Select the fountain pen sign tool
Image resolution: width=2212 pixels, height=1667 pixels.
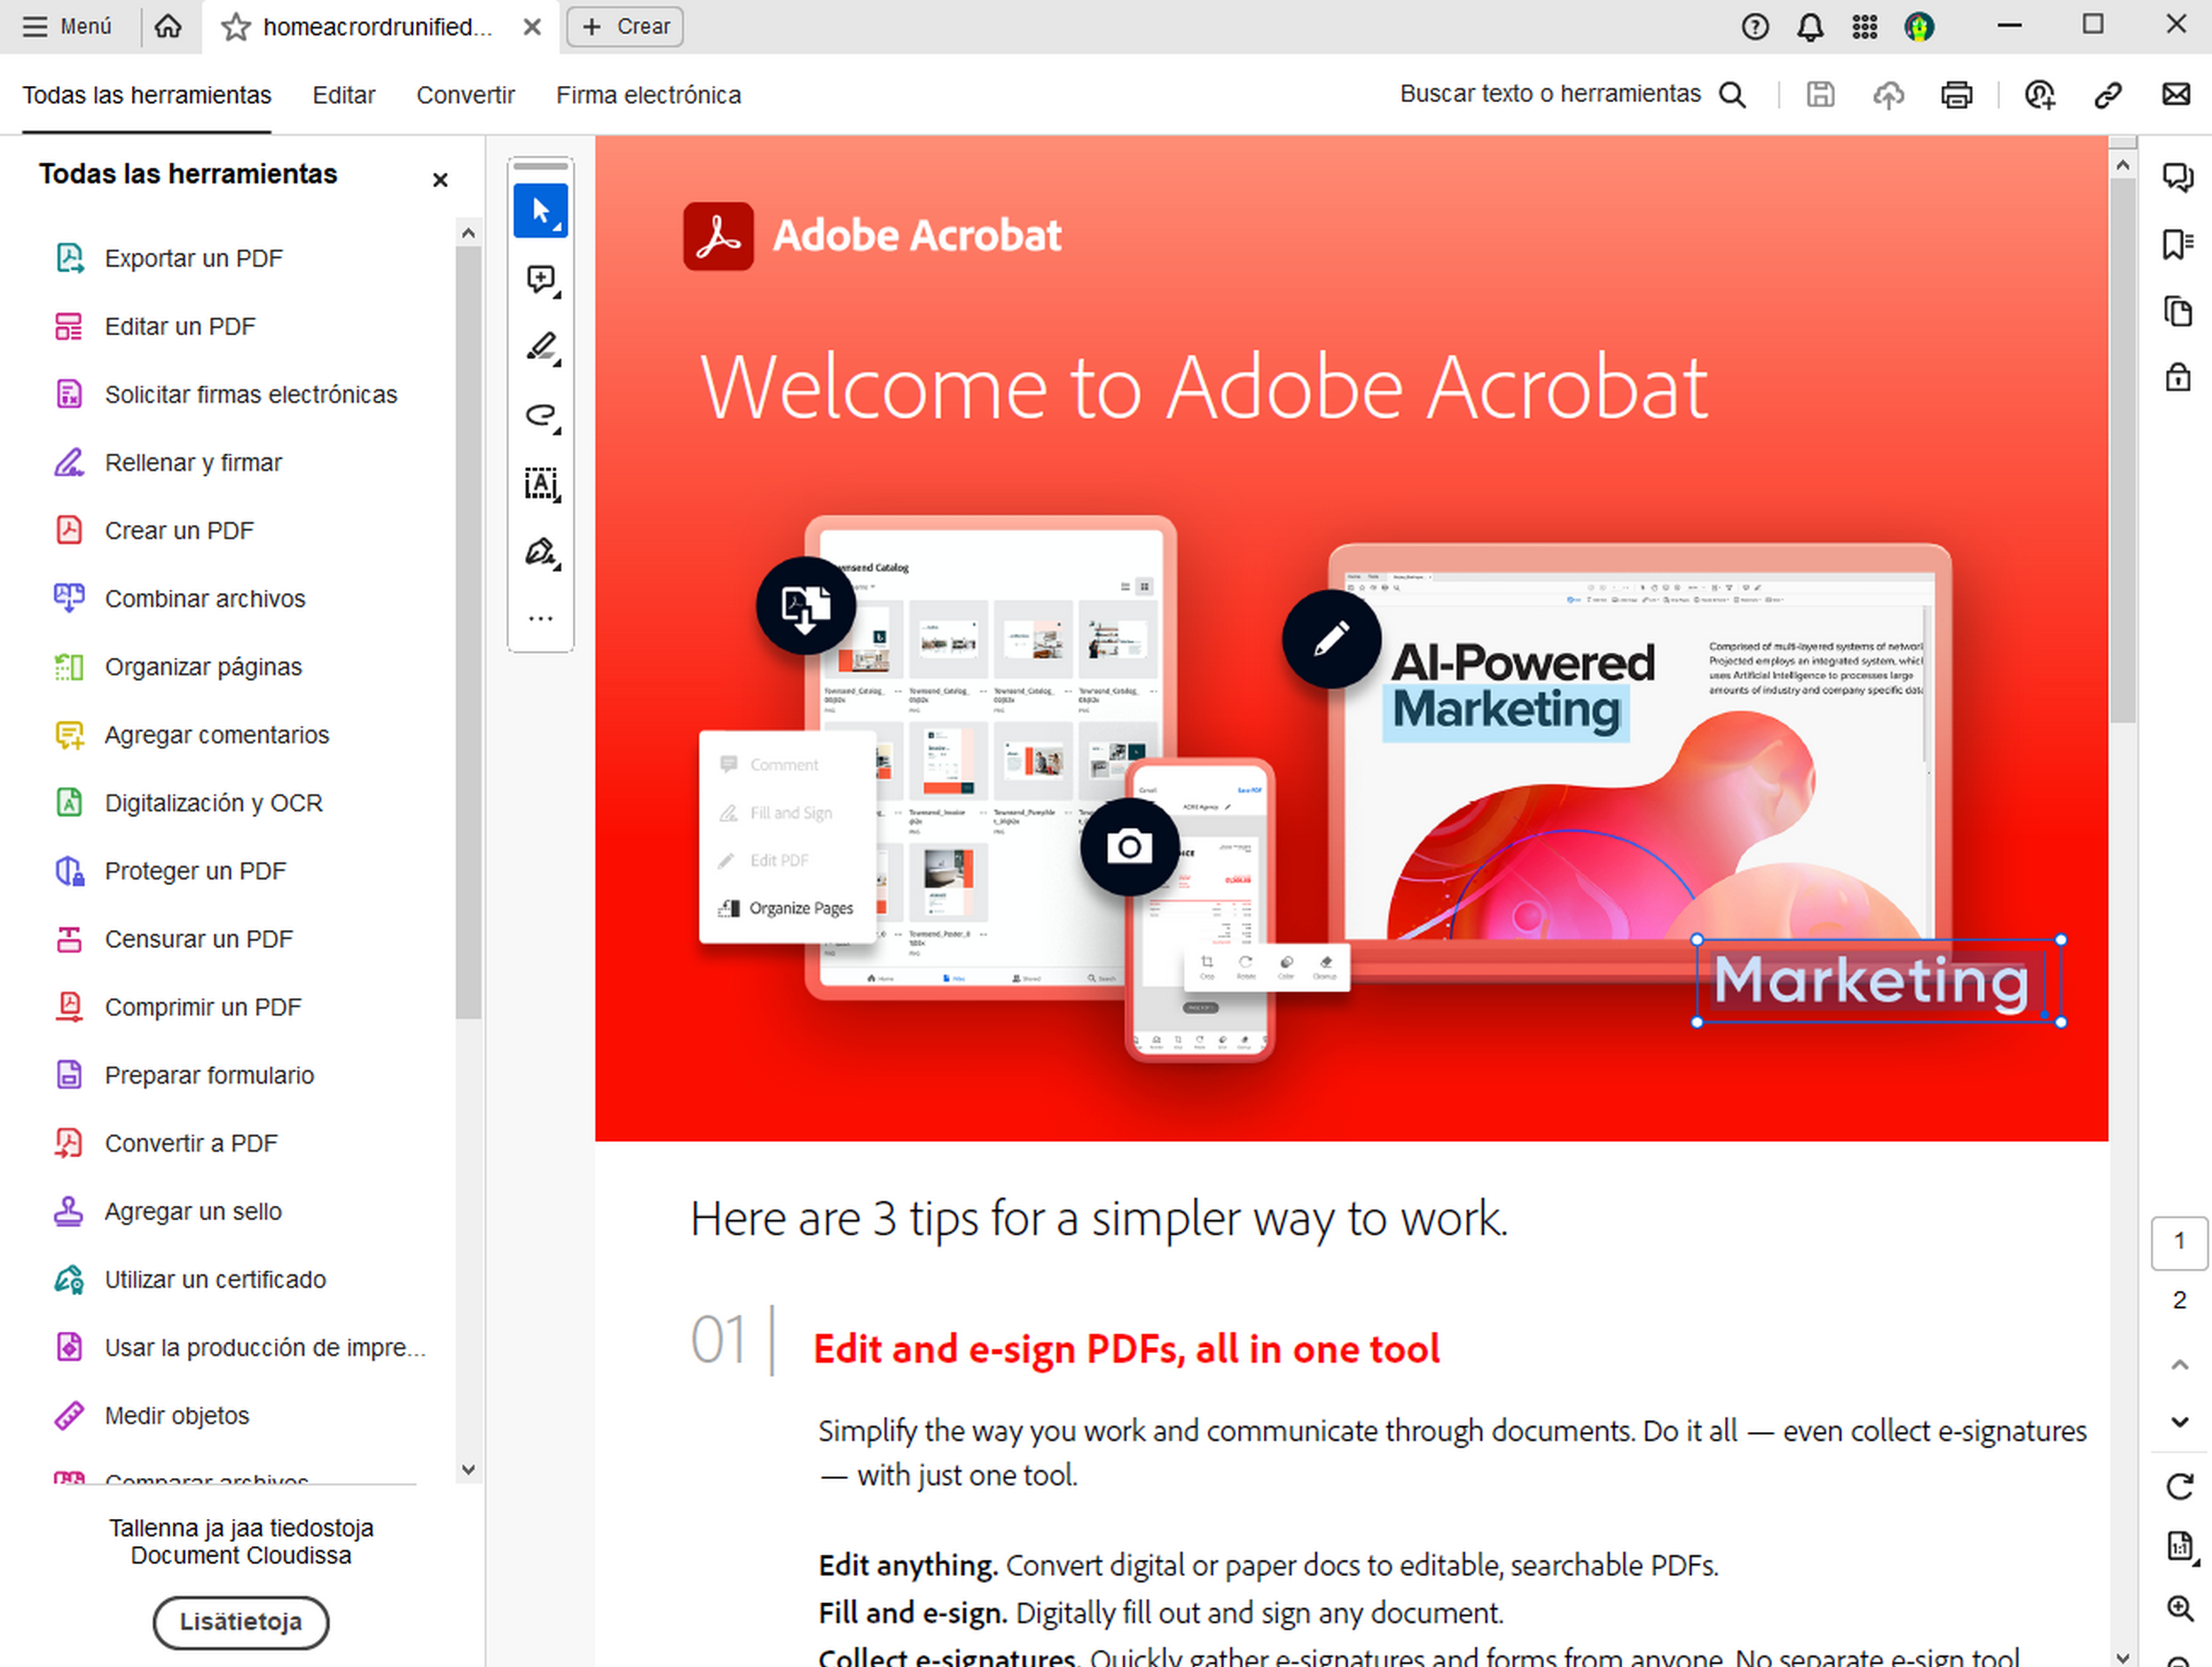pos(541,552)
